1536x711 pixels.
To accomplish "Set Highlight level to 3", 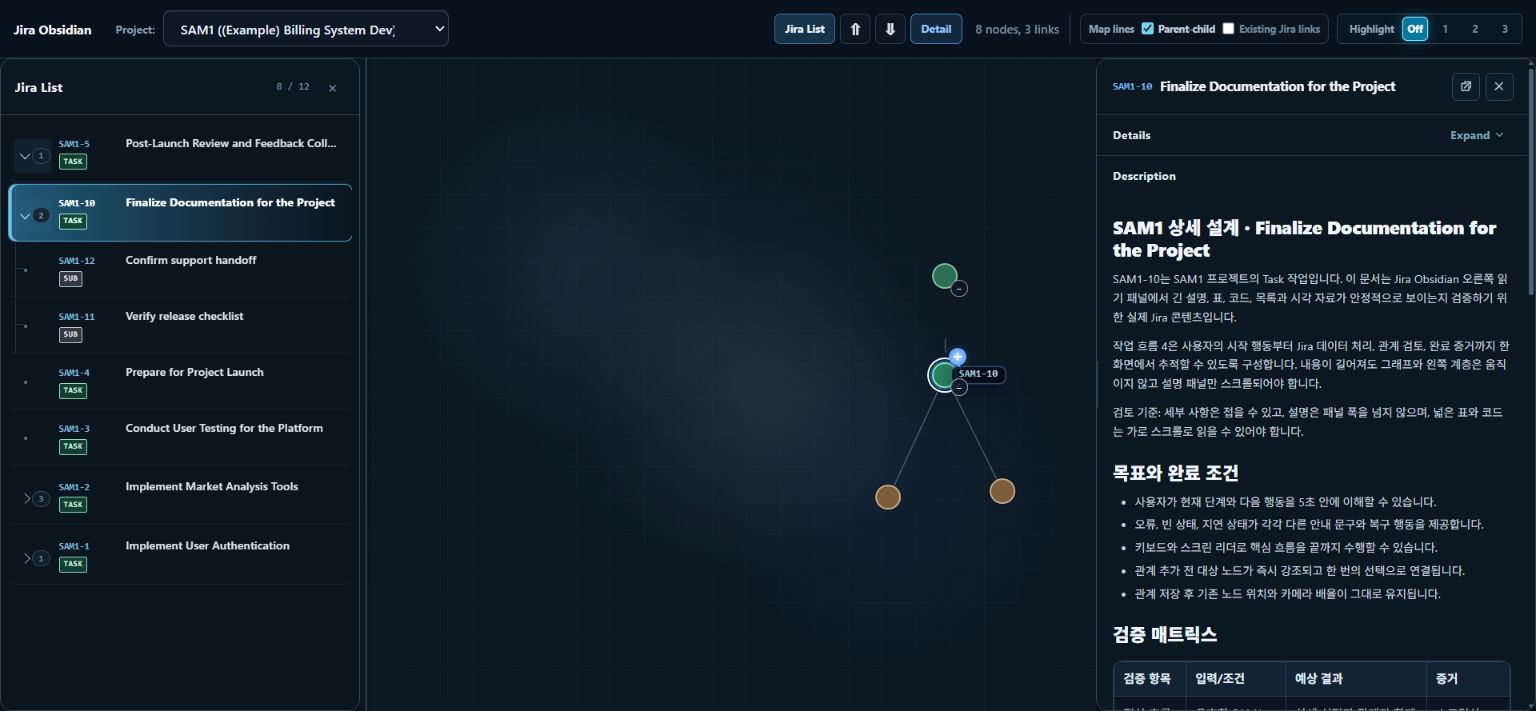I will click(x=1505, y=29).
